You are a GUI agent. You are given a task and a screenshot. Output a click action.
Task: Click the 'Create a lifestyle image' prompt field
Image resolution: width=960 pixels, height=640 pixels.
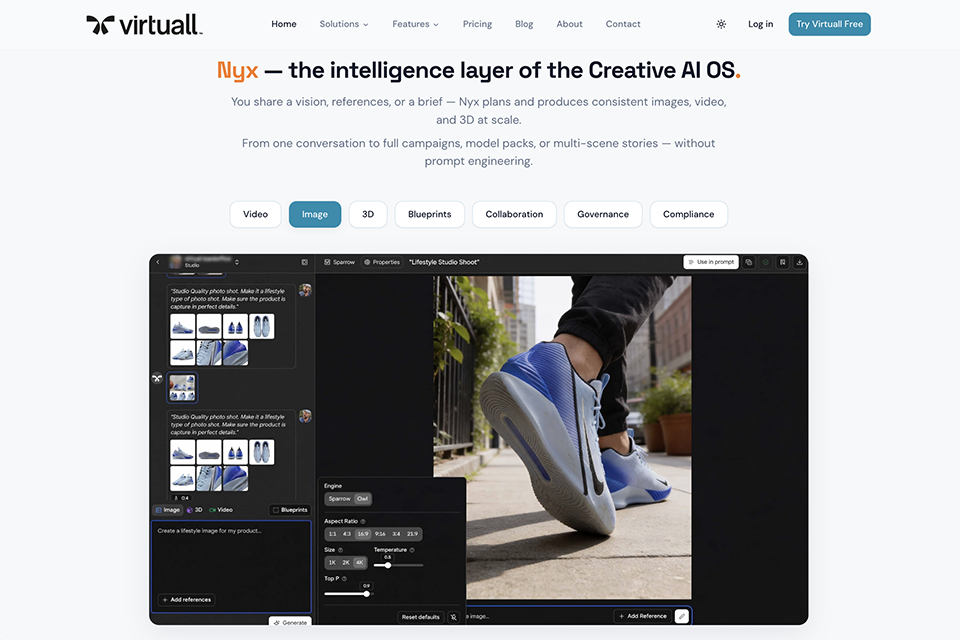(231, 567)
